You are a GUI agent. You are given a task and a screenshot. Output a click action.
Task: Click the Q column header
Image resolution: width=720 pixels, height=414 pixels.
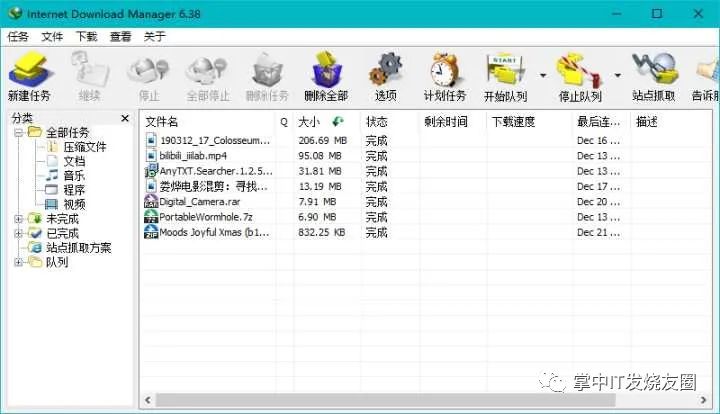pos(284,122)
